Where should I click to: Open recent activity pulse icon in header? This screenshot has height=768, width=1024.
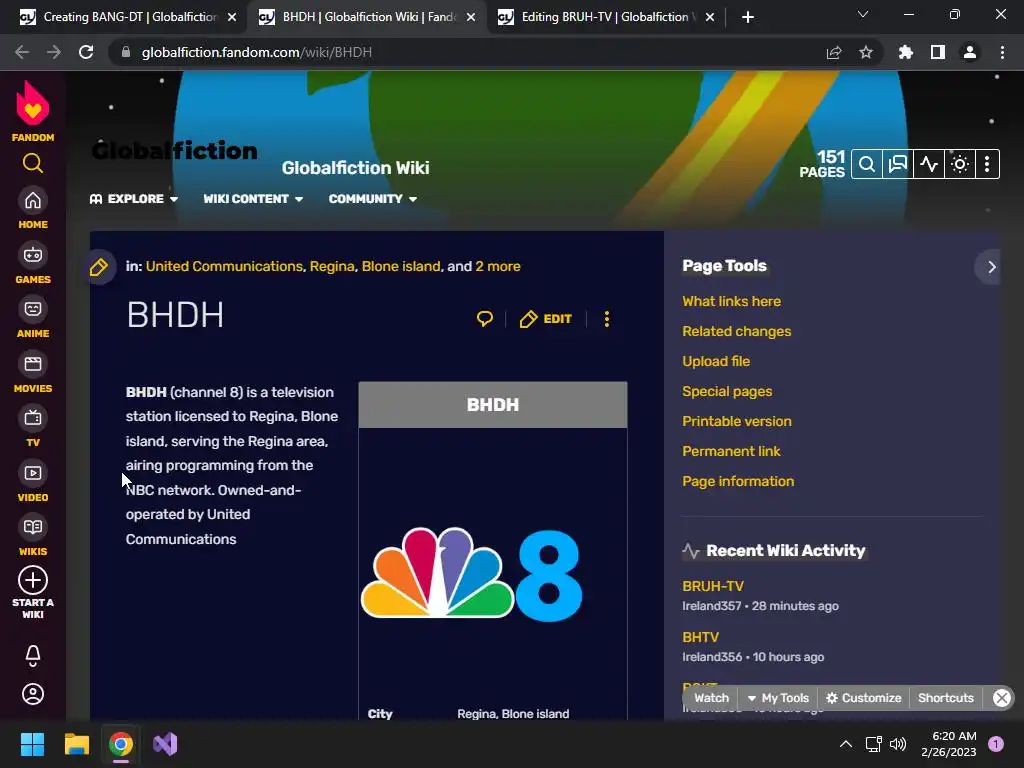929,164
